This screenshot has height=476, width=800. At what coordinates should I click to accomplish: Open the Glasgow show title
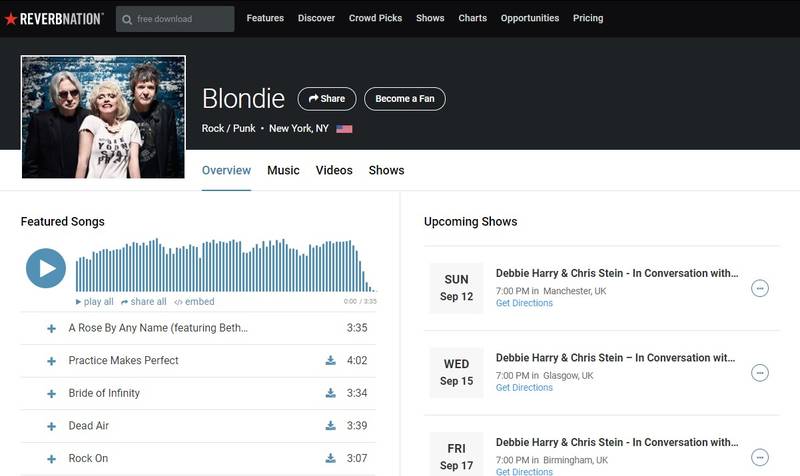pyautogui.click(x=615, y=358)
